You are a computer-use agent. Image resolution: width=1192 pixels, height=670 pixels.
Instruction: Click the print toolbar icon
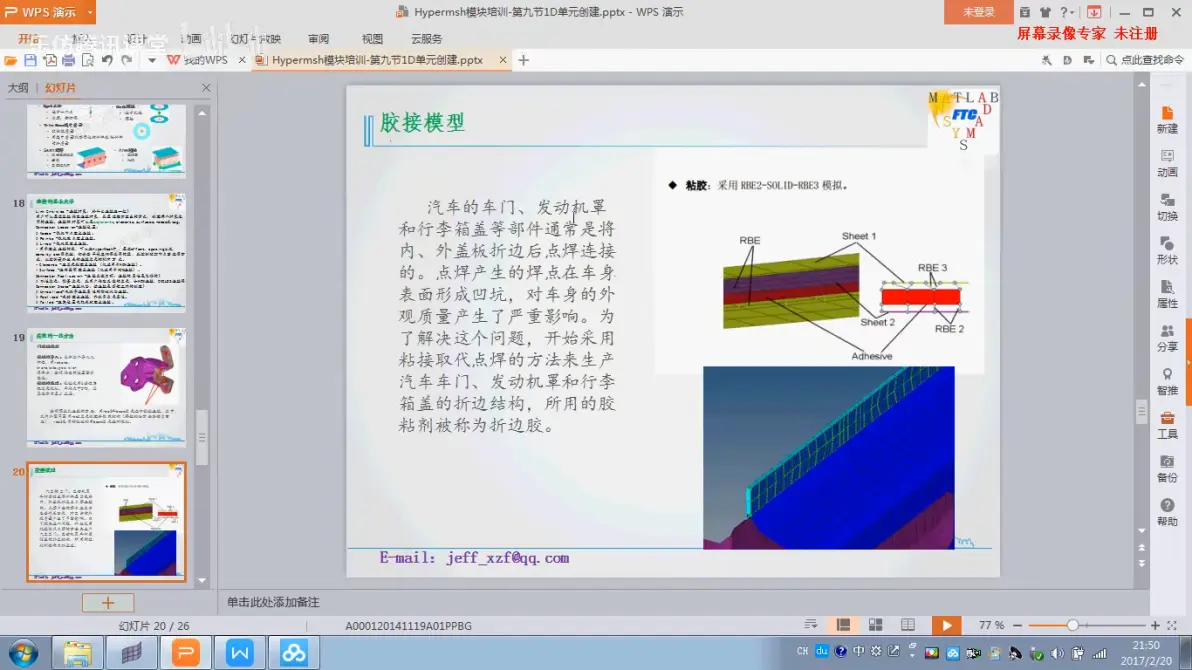point(68,60)
